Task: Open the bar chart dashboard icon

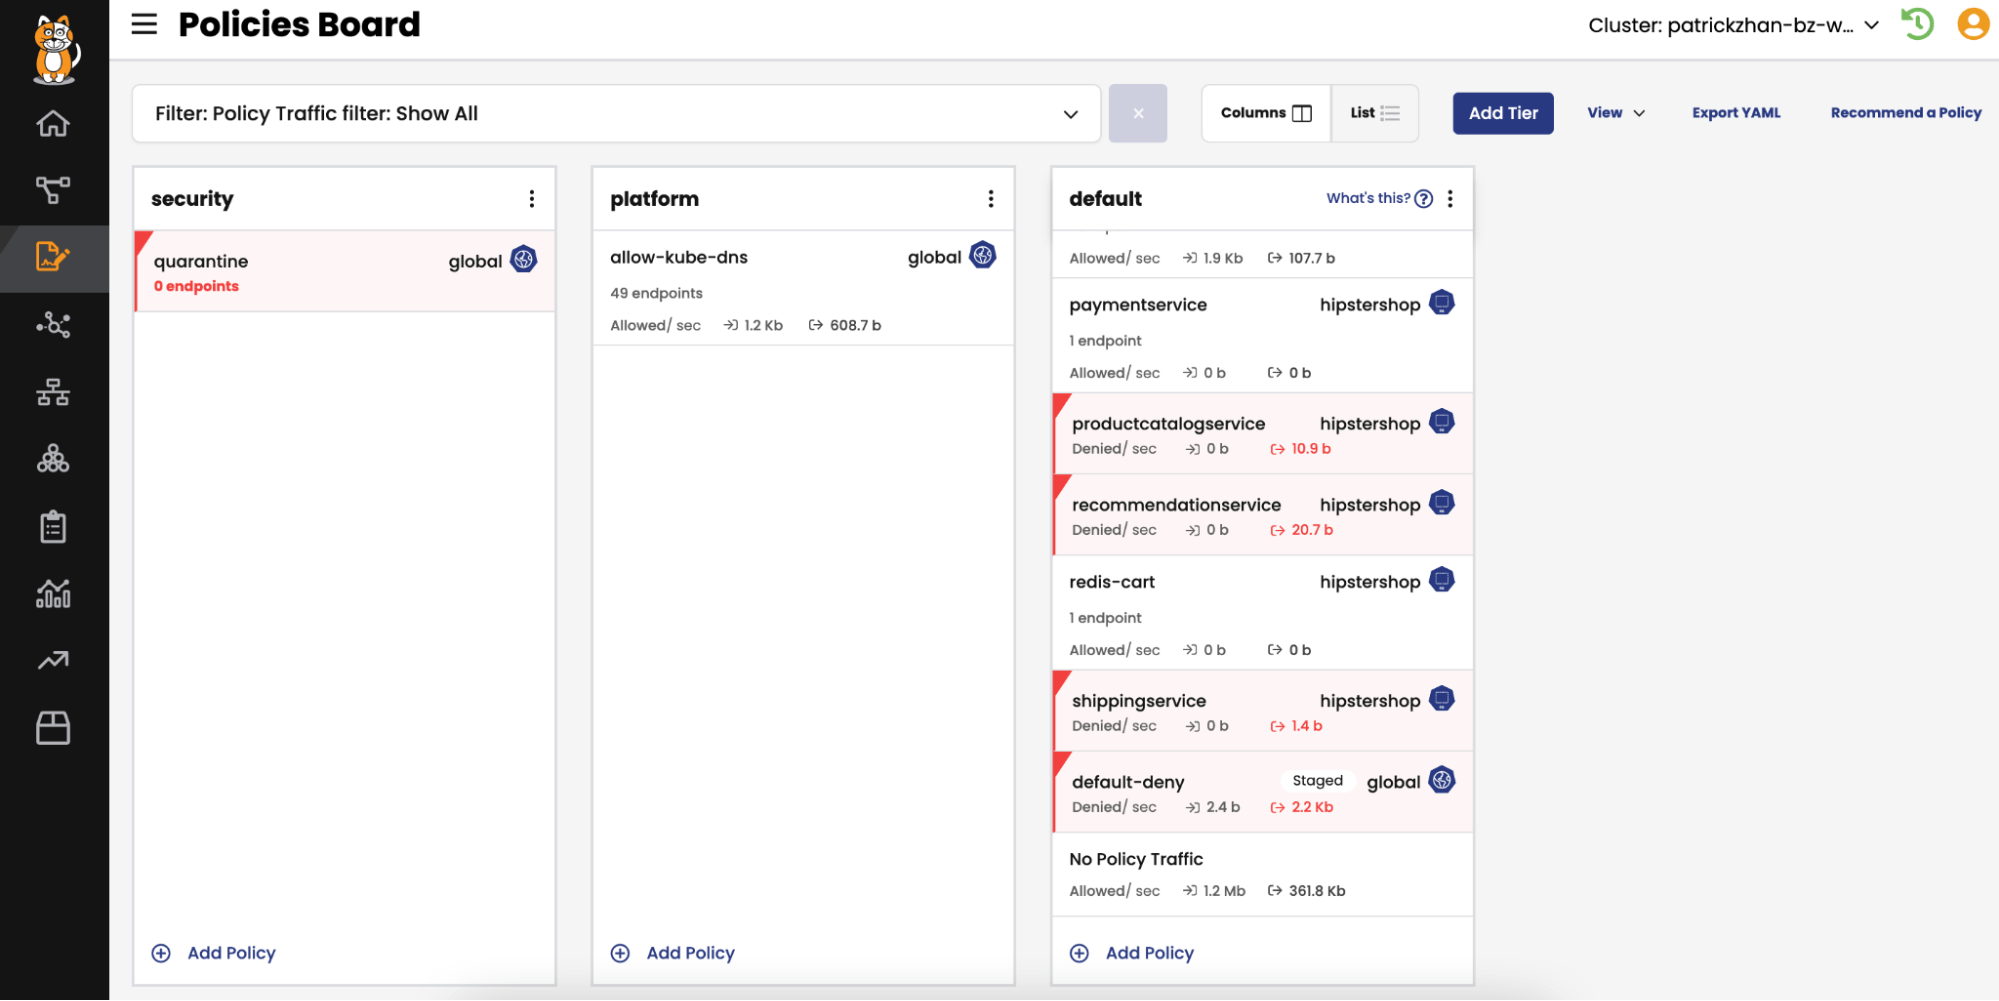Action: (x=53, y=594)
